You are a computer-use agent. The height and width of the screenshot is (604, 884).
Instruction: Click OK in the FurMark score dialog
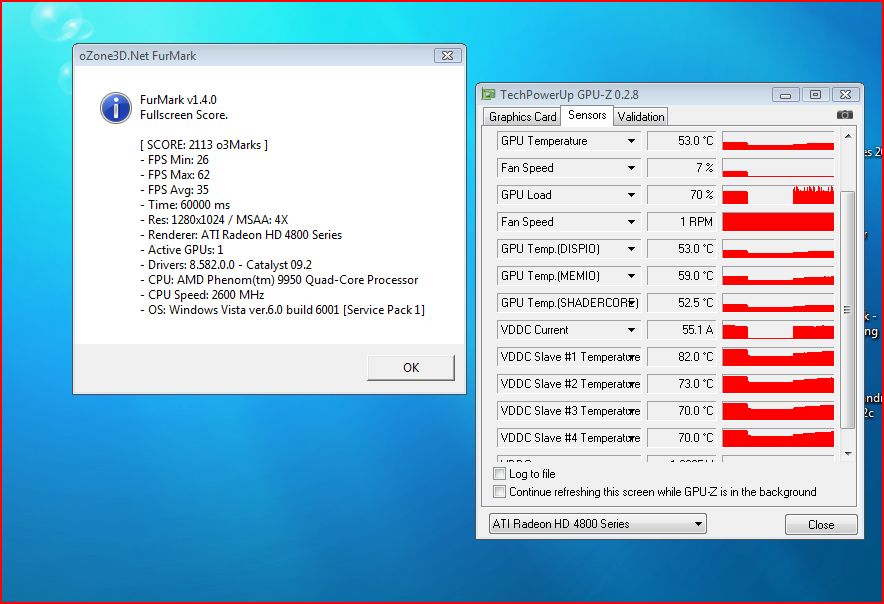click(x=410, y=368)
